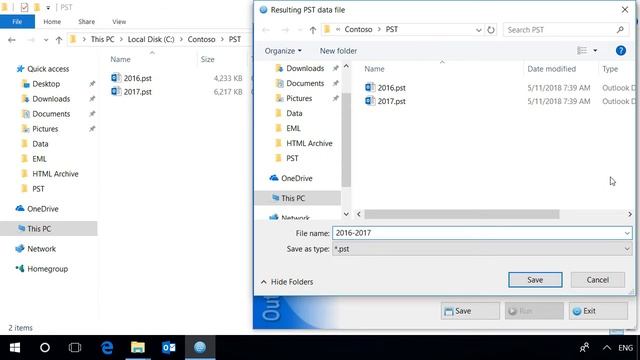Viewport: 640px width, 360px height.
Task: Select 2017.pst in the dialog file list
Action: point(385,101)
